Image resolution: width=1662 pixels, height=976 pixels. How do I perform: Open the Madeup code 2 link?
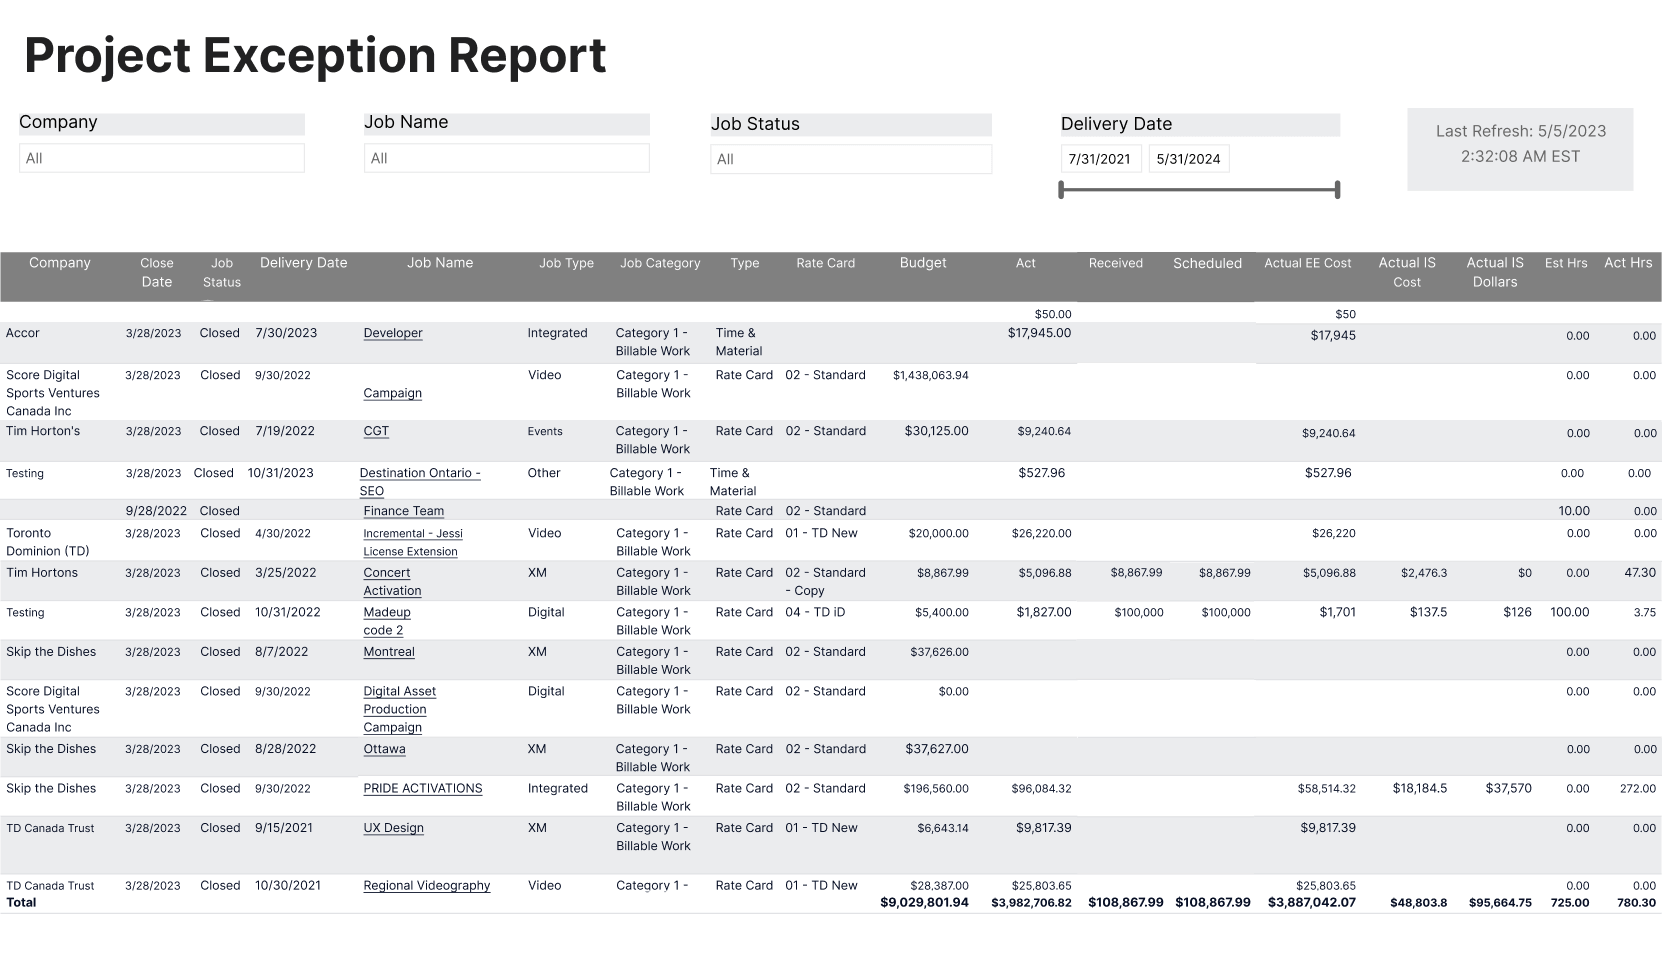(388, 620)
